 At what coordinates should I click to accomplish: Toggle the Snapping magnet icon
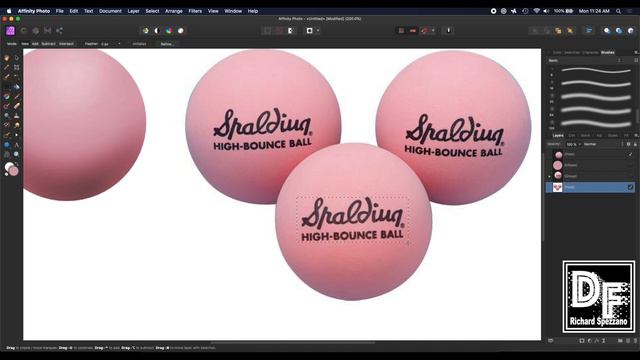[x=425, y=31]
